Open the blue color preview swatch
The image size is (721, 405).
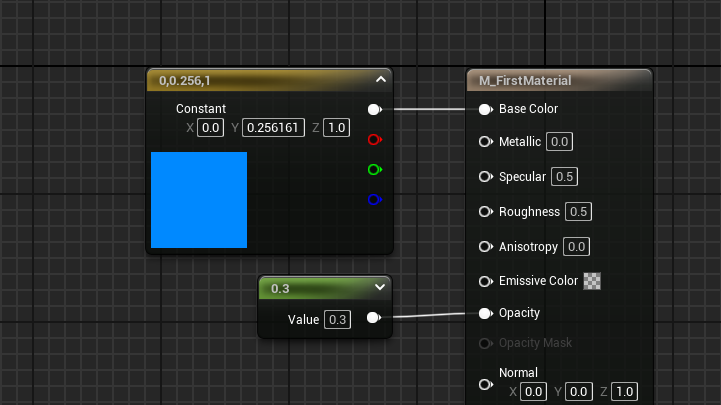click(199, 200)
